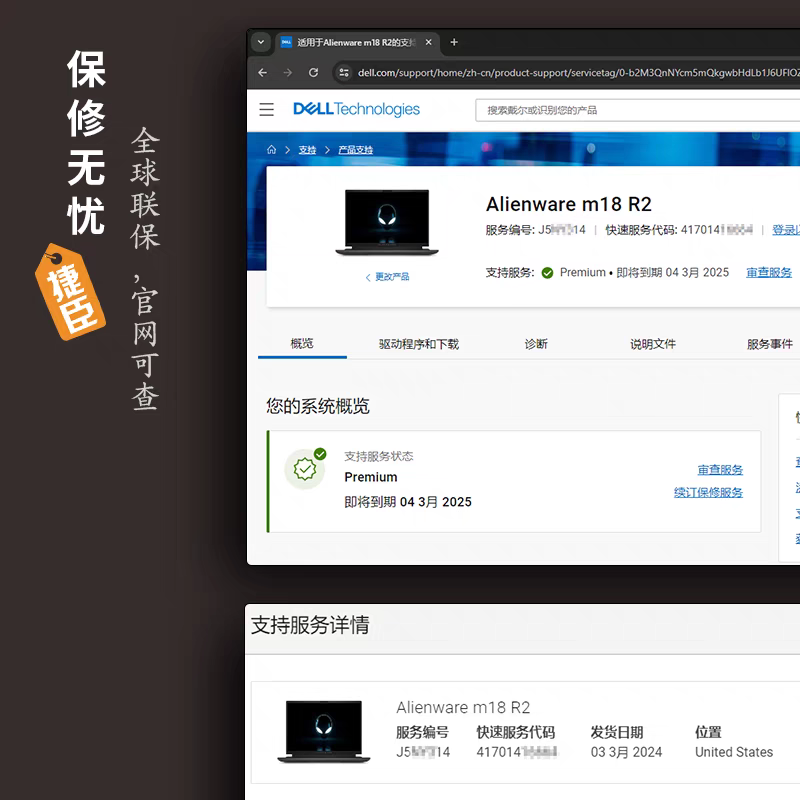Click the support status badge icon
Viewport: 800px width, 800px height.
pyautogui.click(x=305, y=468)
